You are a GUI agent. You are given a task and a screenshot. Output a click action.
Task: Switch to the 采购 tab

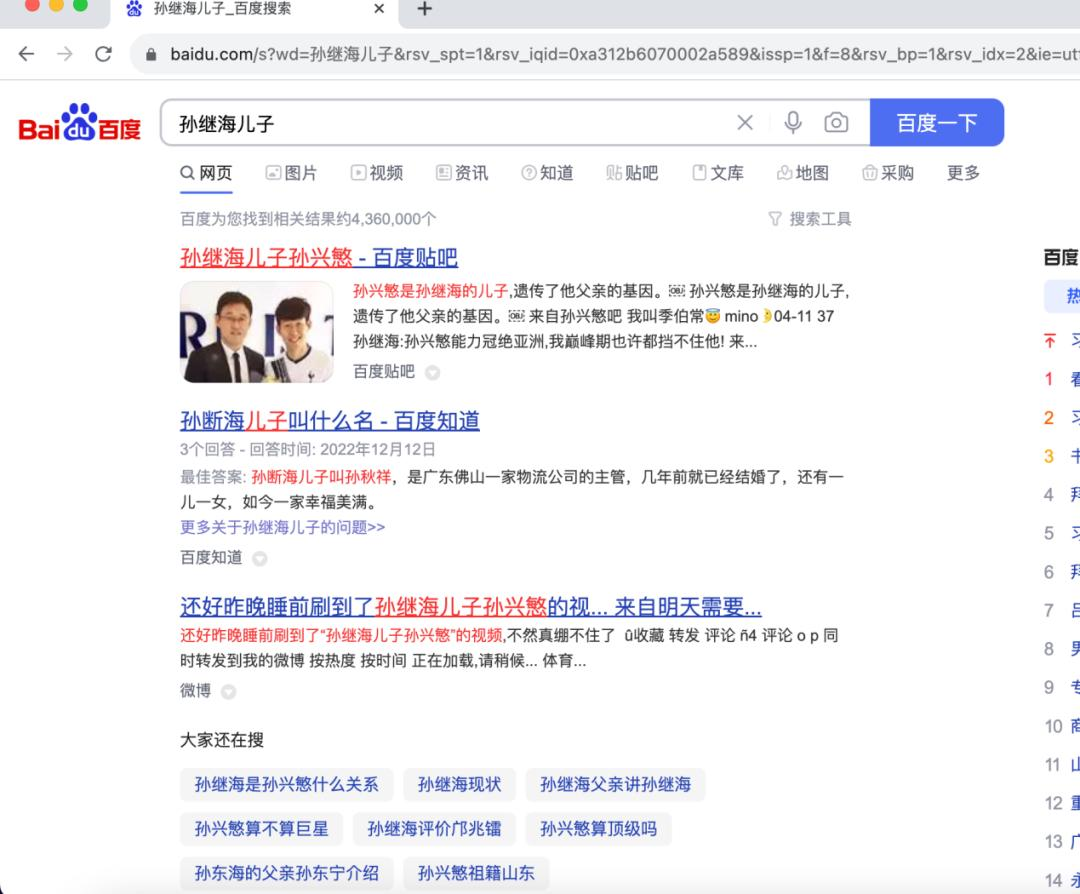click(x=889, y=173)
